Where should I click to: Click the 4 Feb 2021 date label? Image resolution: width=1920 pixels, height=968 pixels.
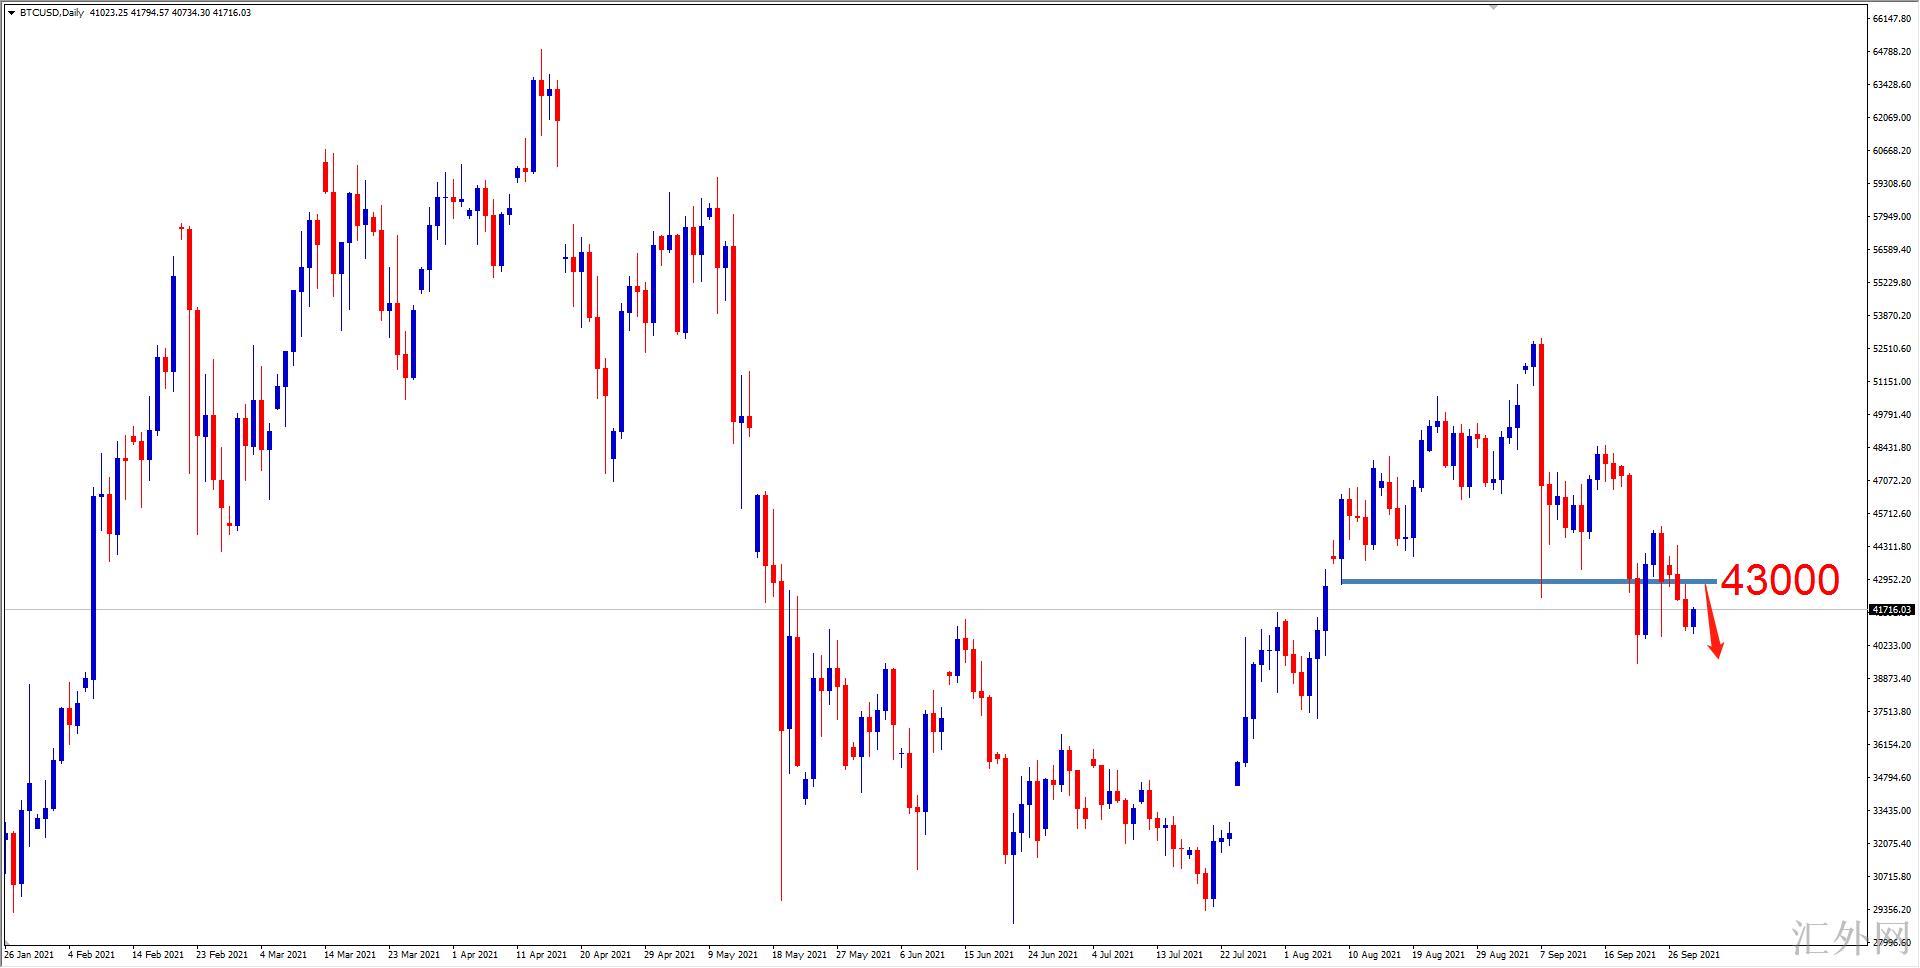click(92, 955)
